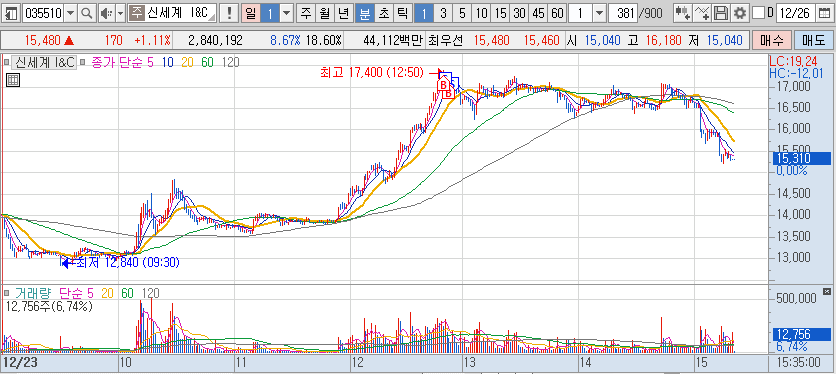Click the orange 20 price moving average label
Viewport: 836px width, 374px height.
coord(187,62)
